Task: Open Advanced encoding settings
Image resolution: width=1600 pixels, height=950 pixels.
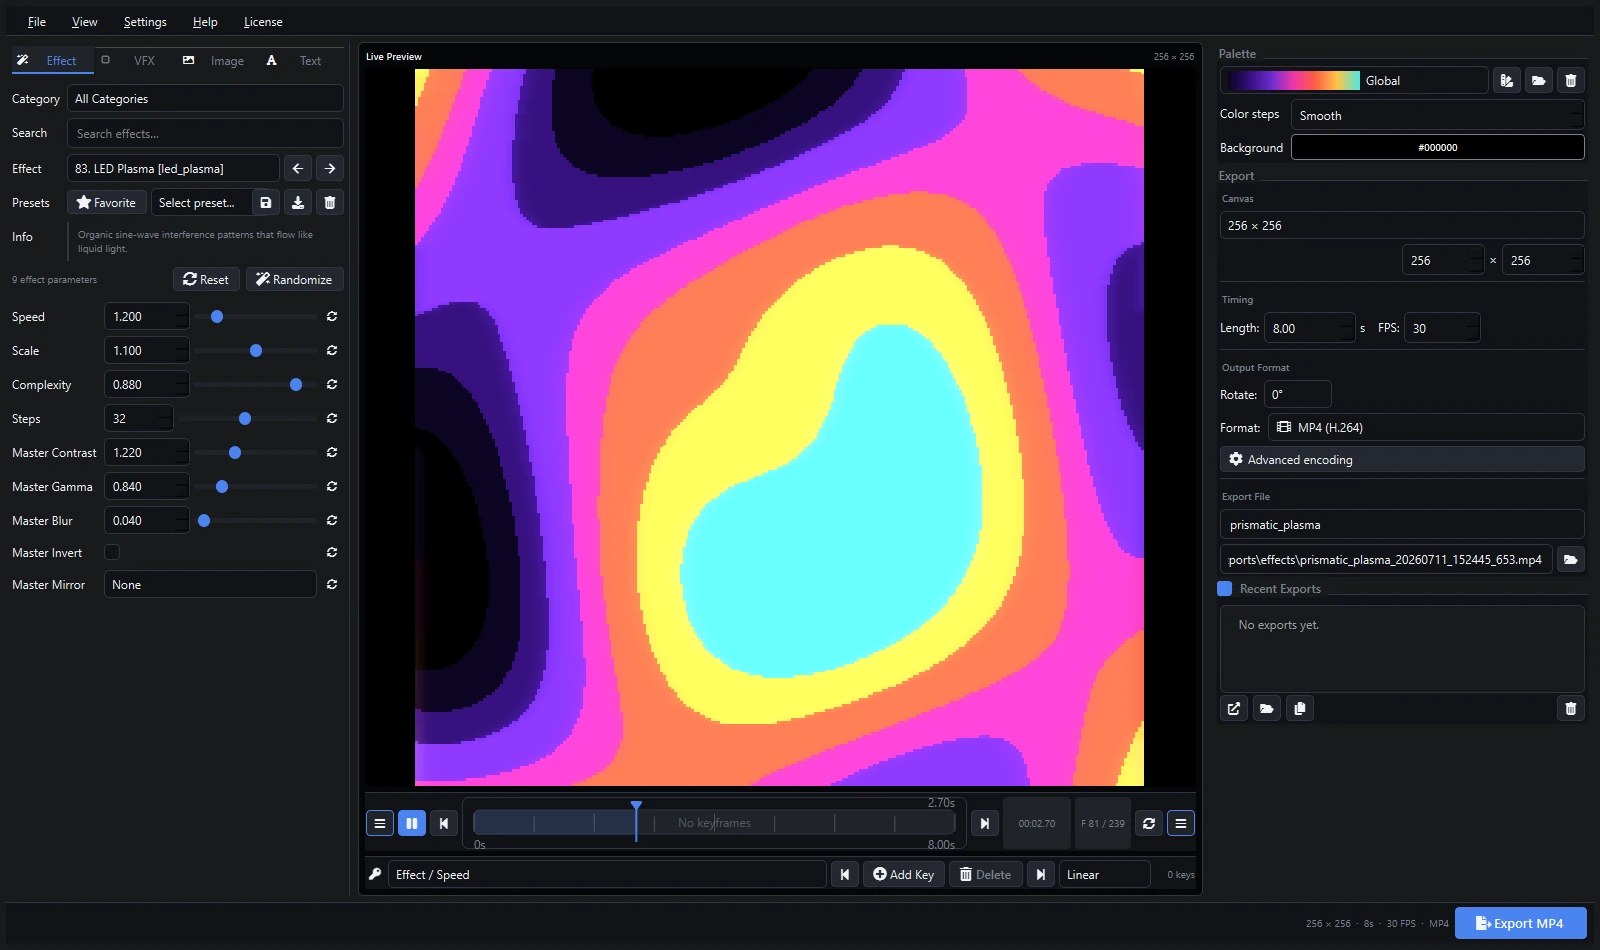Action: pos(1402,459)
